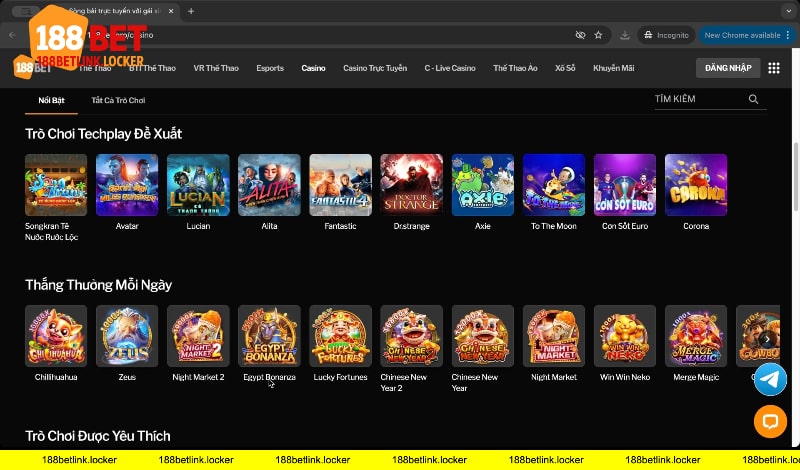This screenshot has height=470, width=800.
Task: Click the Tìm Kiếm search field
Action: 698,100
